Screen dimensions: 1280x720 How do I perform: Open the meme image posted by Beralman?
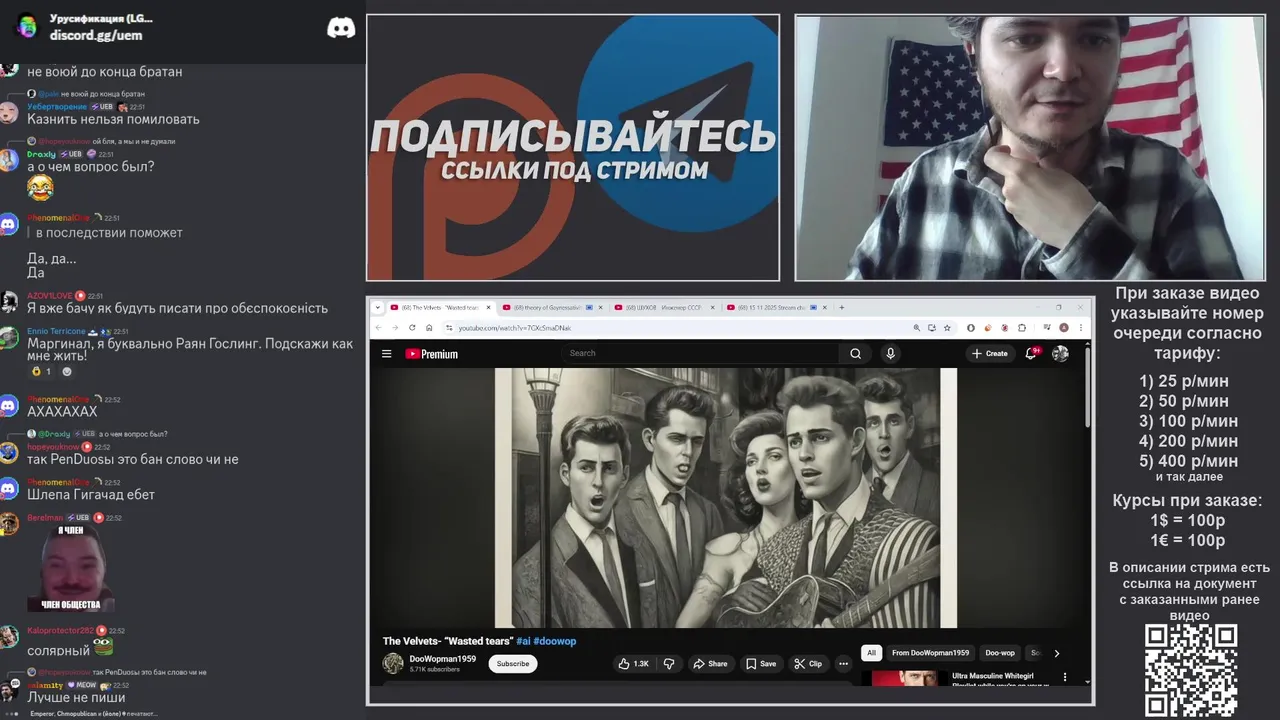[71, 568]
